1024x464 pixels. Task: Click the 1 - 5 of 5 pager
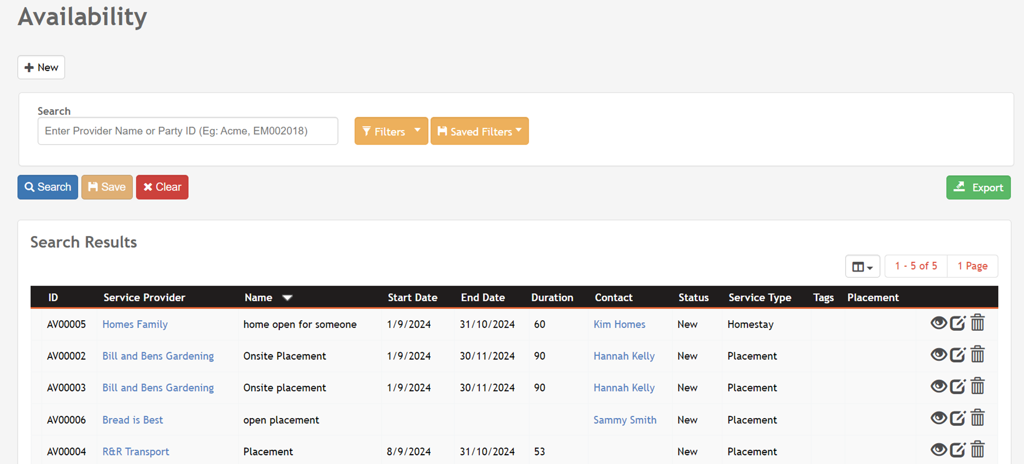916,266
